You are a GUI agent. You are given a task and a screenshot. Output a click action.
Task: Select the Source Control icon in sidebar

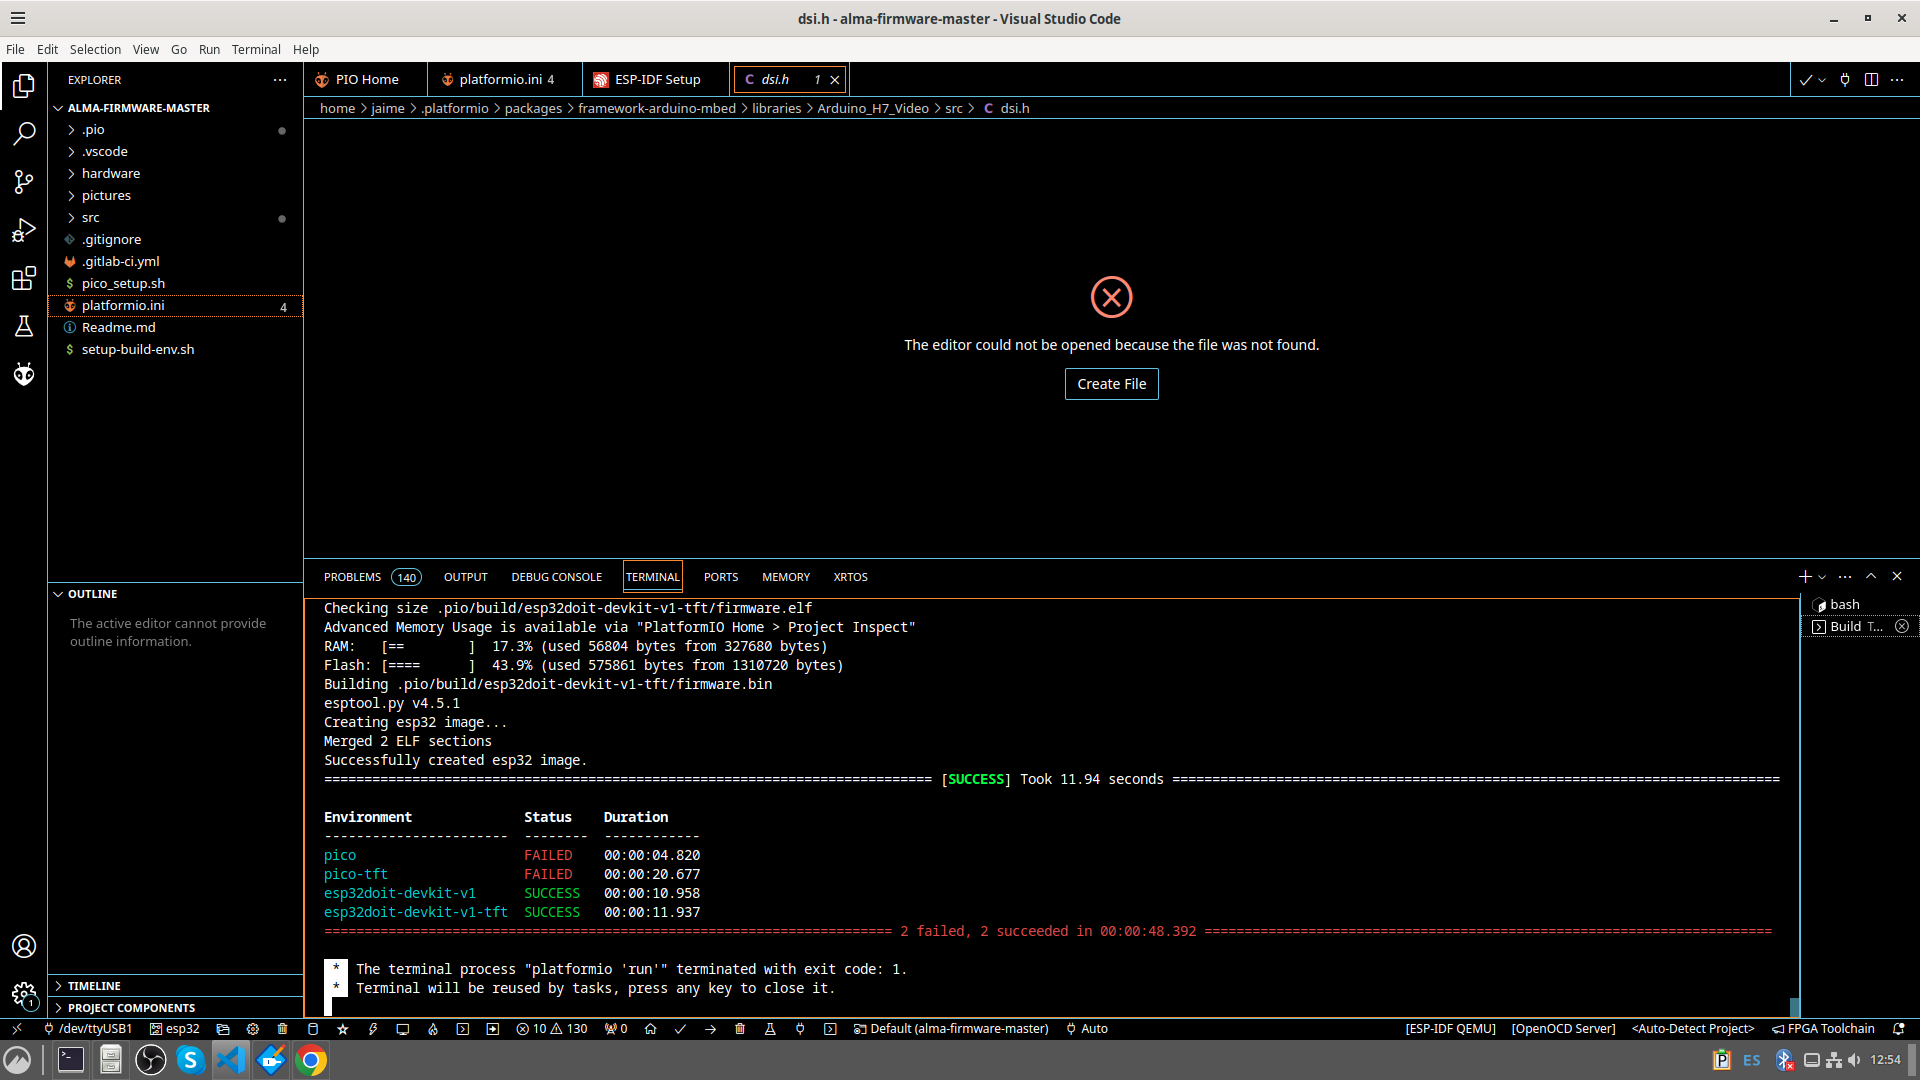coord(24,181)
